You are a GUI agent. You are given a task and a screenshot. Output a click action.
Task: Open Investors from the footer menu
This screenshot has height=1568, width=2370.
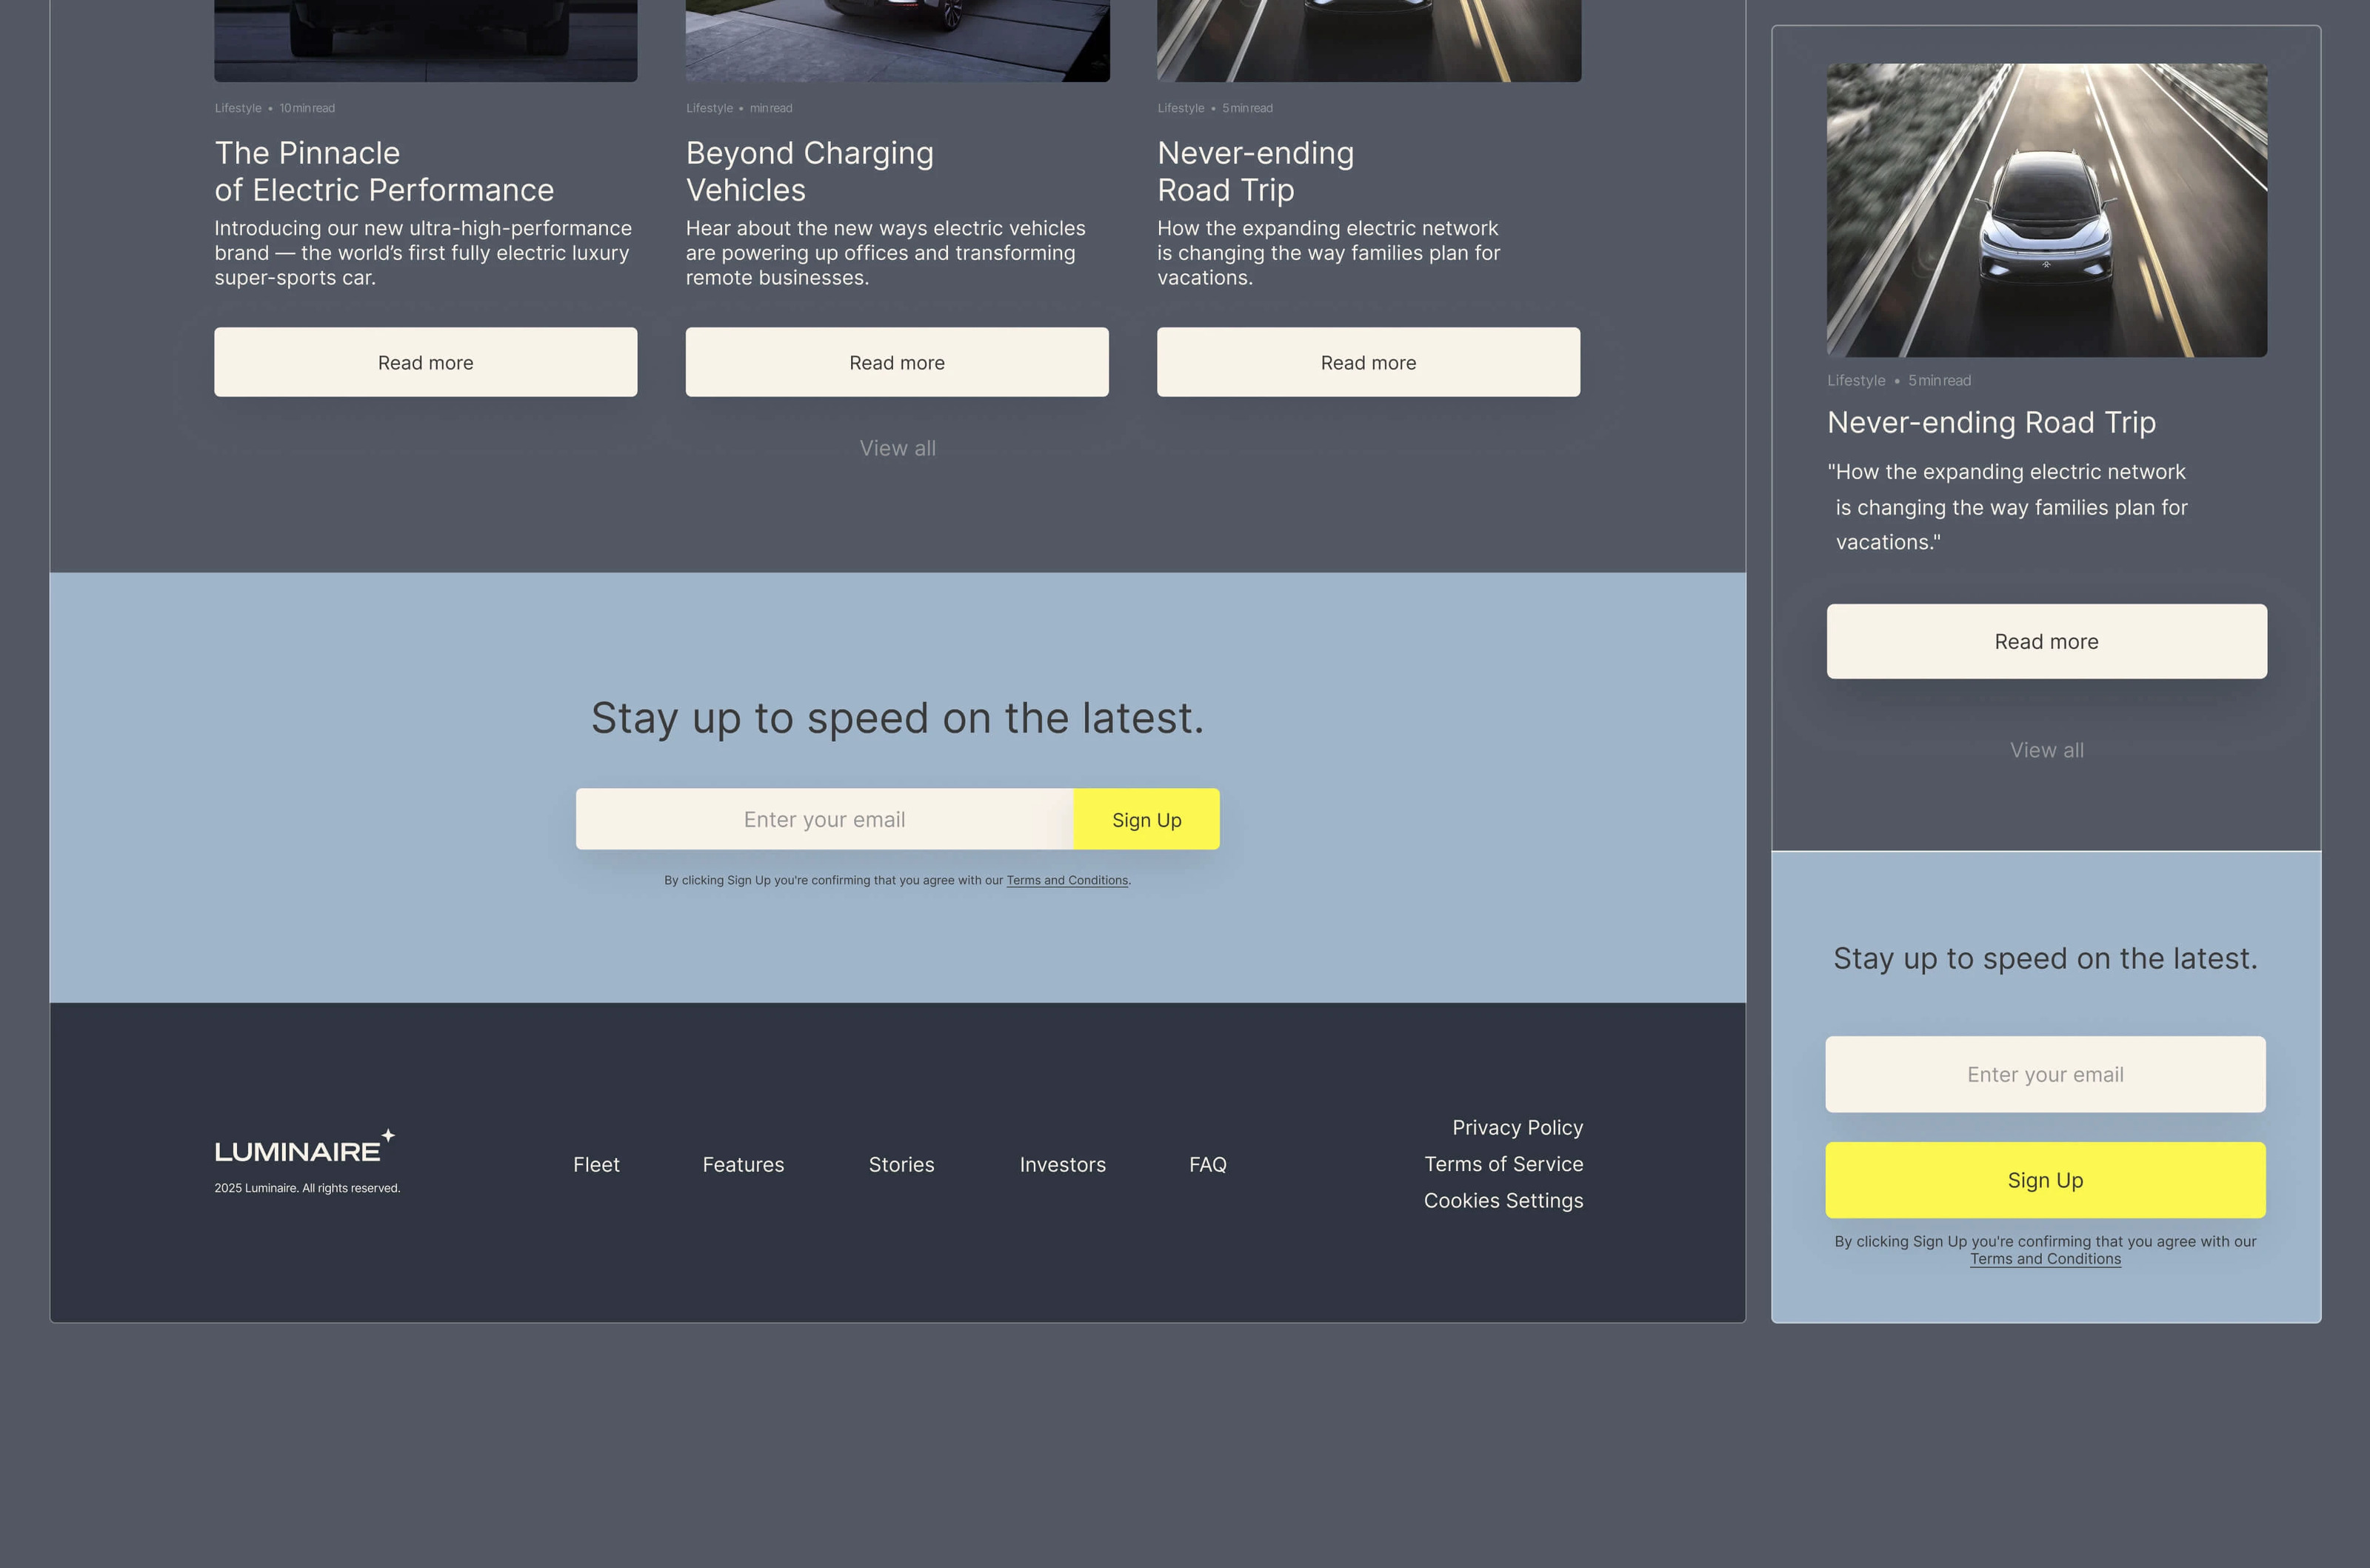pos(1062,1165)
